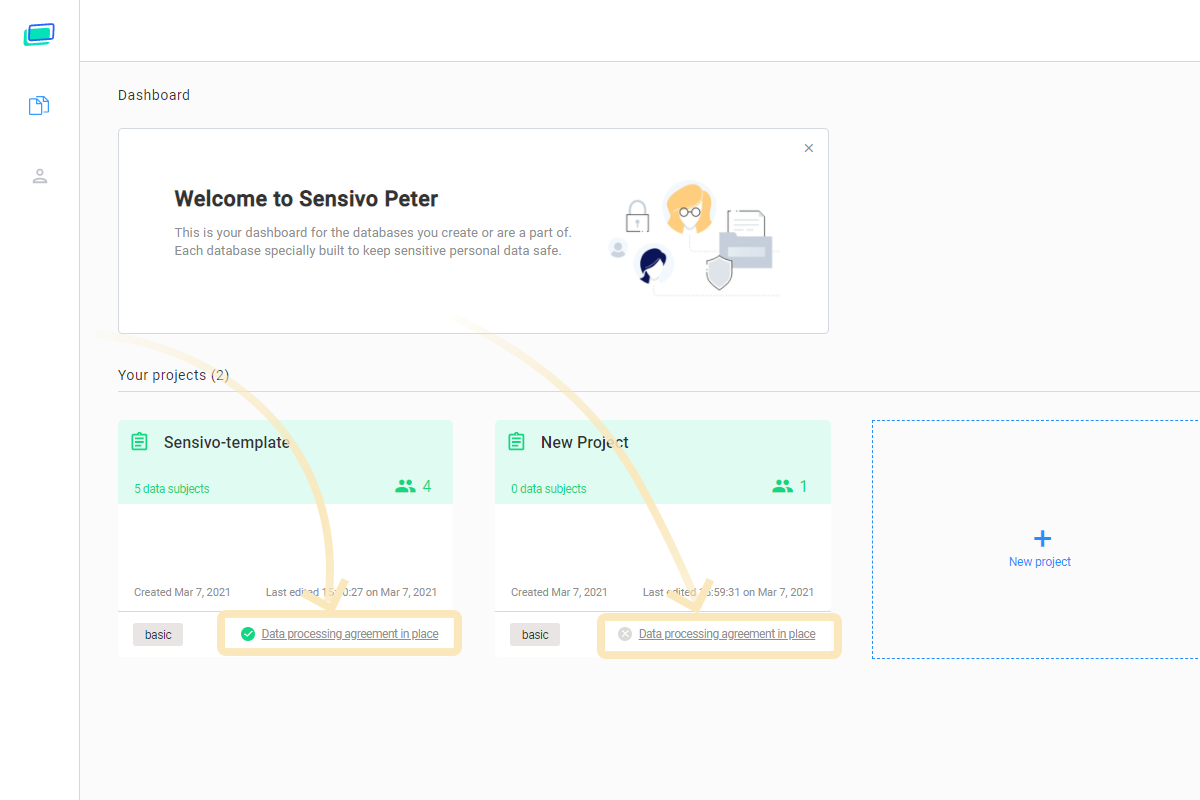Click the plus icon for New project
Screen dimensions: 1200x800
(1042, 538)
